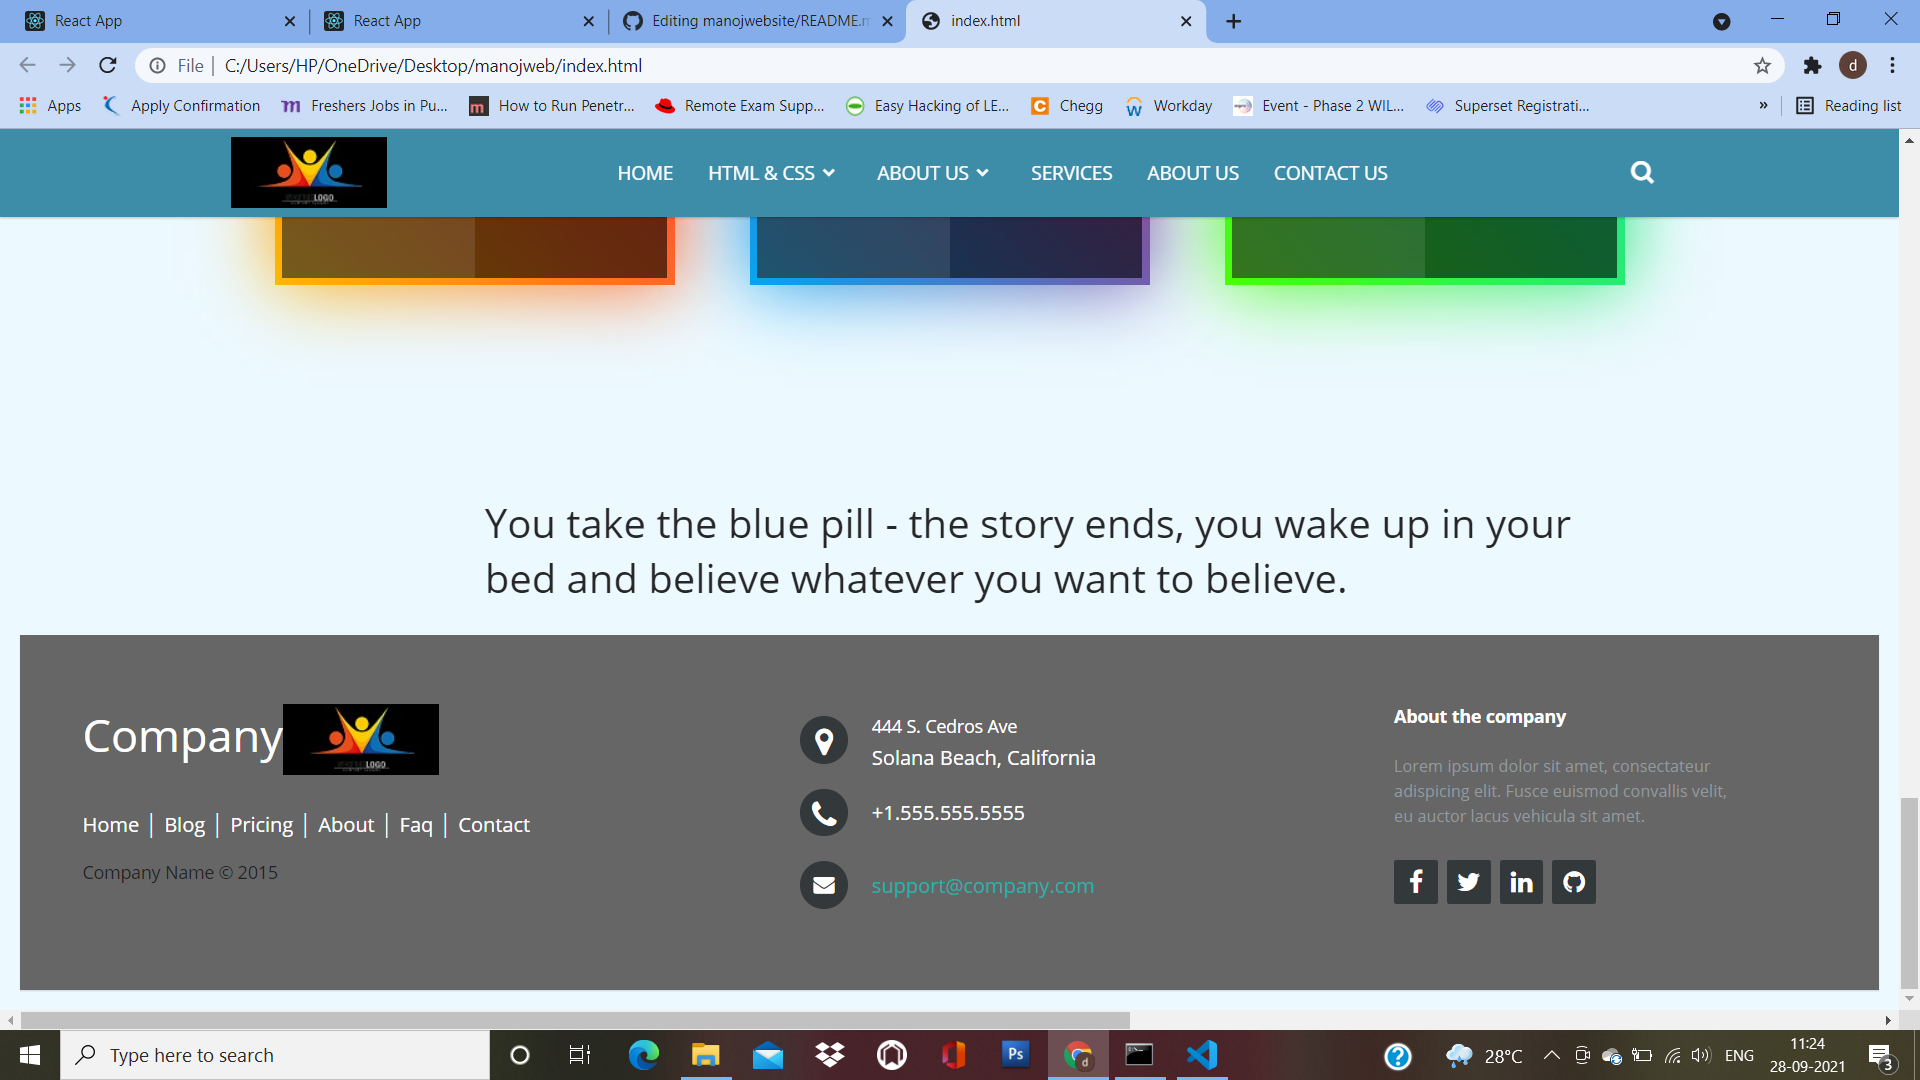Open the LinkedIn social icon in footer

tap(1521, 882)
